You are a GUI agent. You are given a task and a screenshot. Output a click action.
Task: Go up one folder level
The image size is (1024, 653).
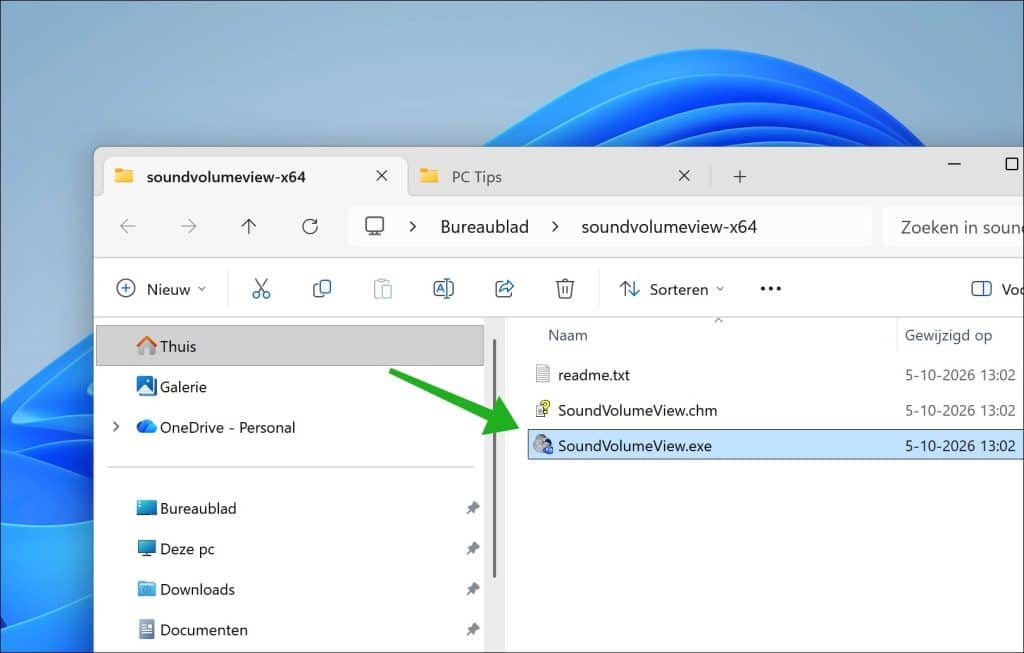249,227
